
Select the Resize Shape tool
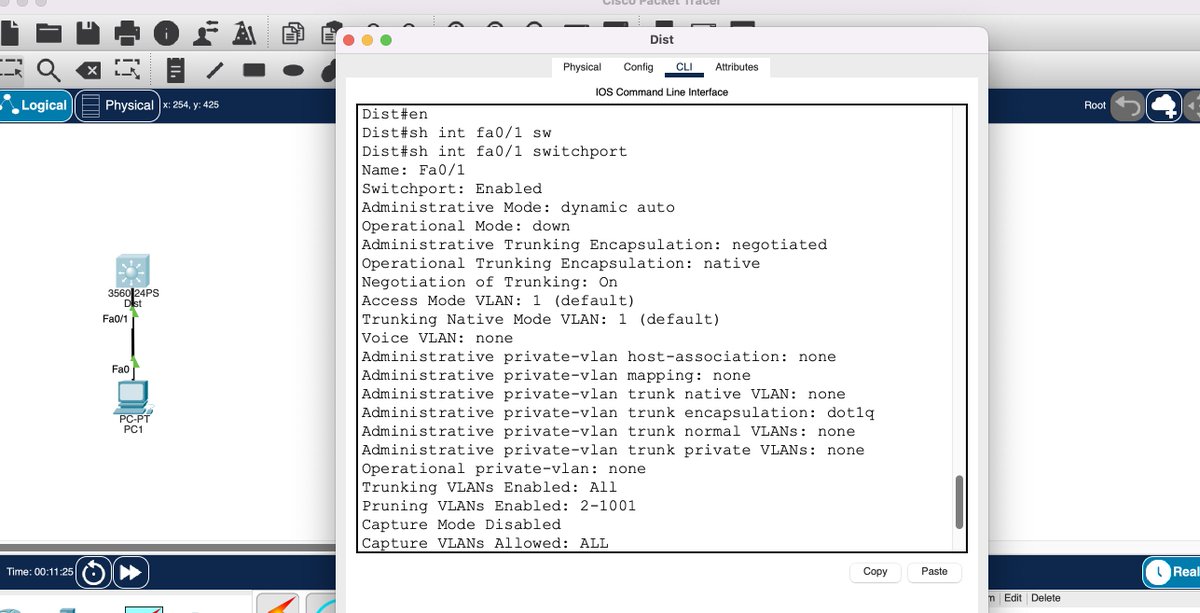(x=127, y=70)
